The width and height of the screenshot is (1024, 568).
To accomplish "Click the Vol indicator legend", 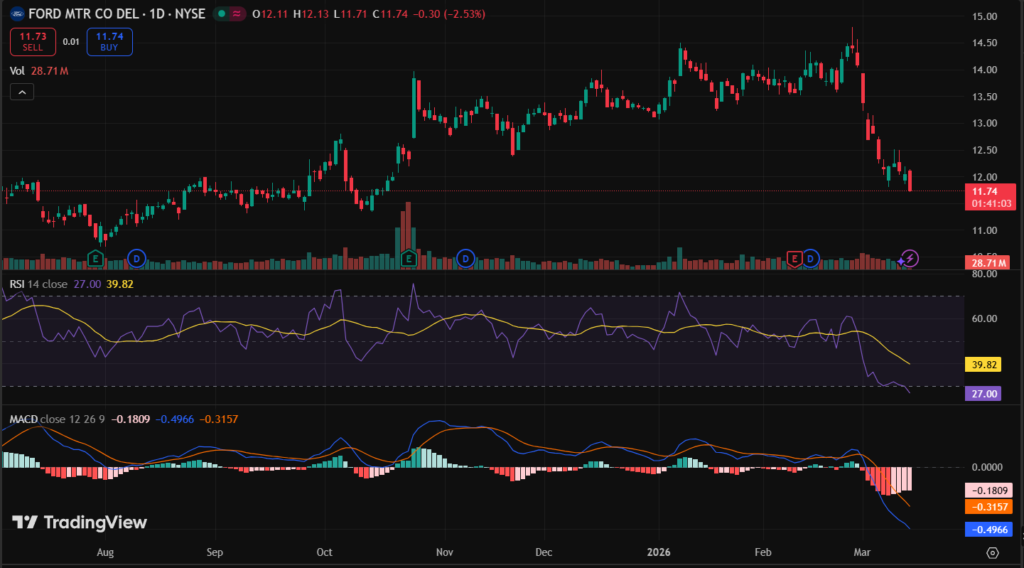I will 17,71.
